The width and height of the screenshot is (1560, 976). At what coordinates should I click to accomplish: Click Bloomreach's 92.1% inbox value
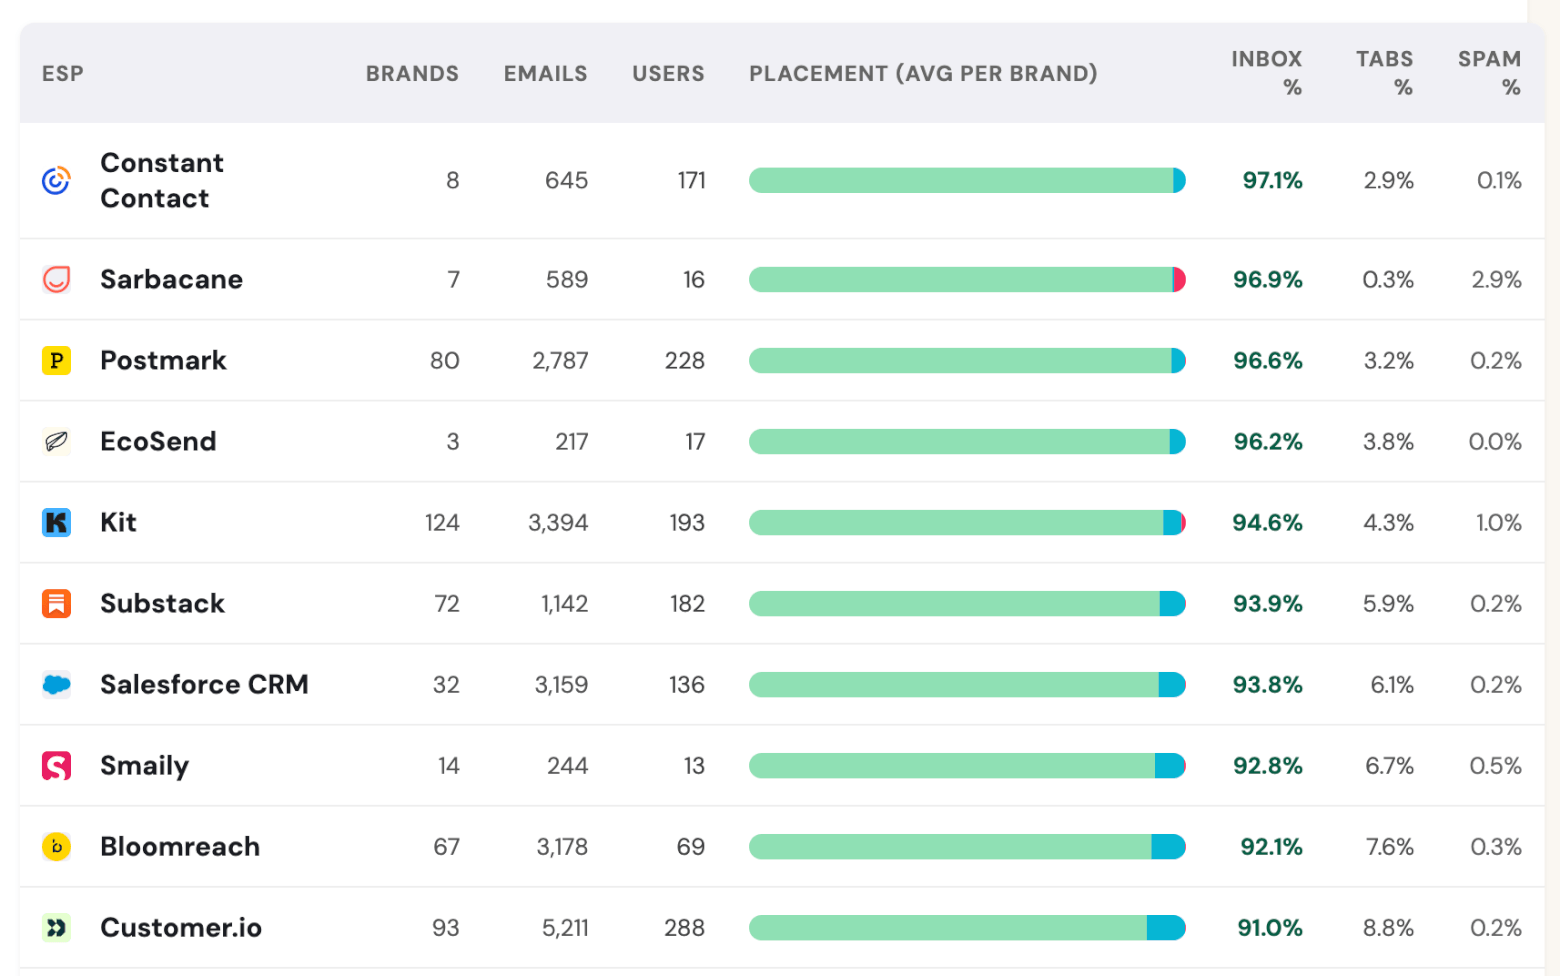coord(1272,846)
